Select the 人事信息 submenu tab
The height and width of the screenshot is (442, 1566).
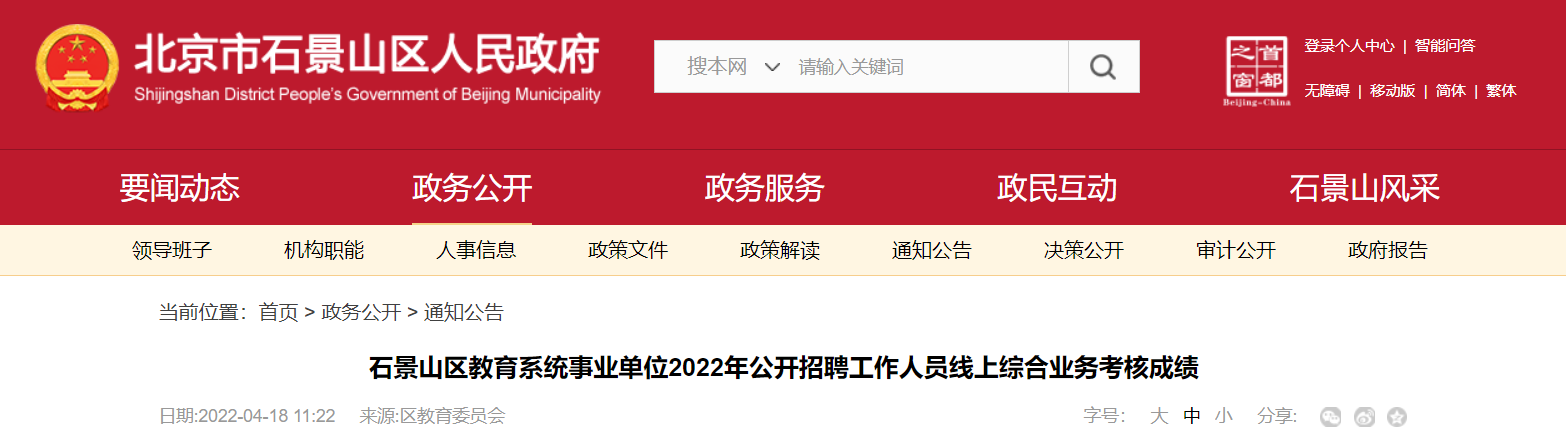[476, 250]
